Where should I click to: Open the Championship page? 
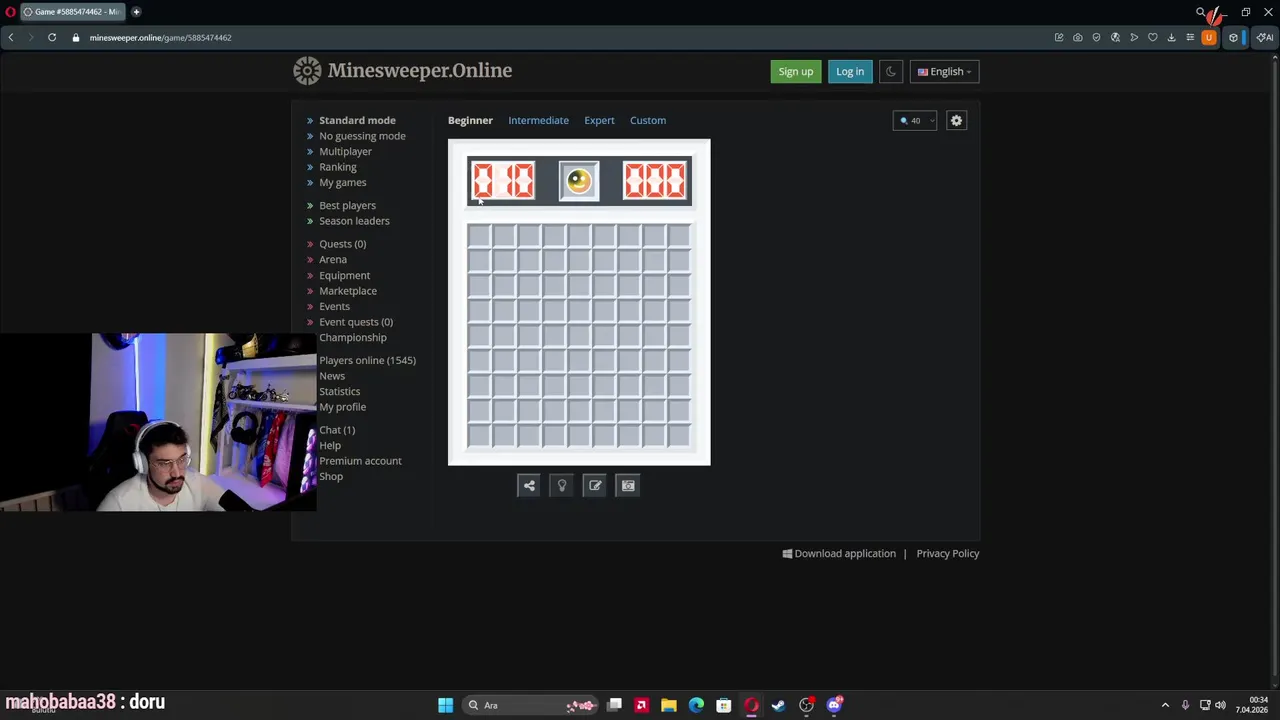pyautogui.click(x=352, y=337)
